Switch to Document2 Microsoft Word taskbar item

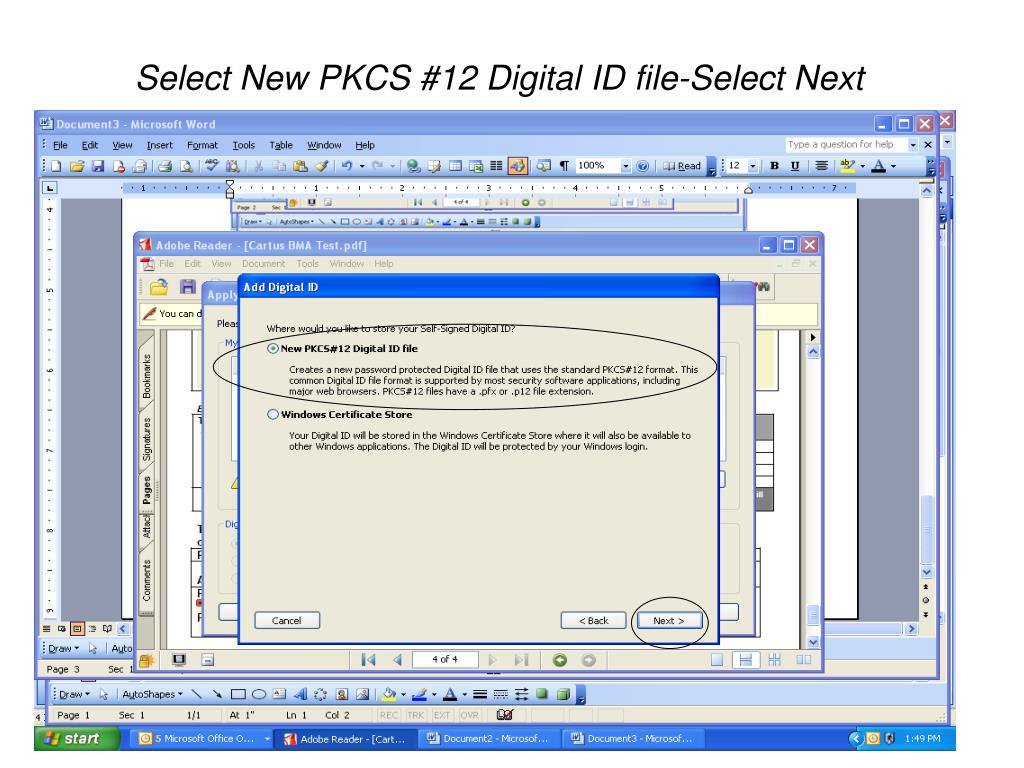click(x=488, y=739)
